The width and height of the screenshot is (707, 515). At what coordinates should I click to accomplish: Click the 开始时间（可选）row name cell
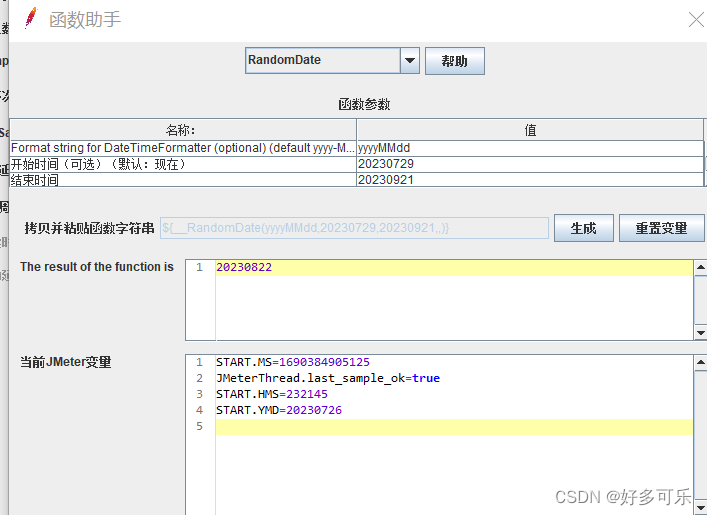coord(183,164)
